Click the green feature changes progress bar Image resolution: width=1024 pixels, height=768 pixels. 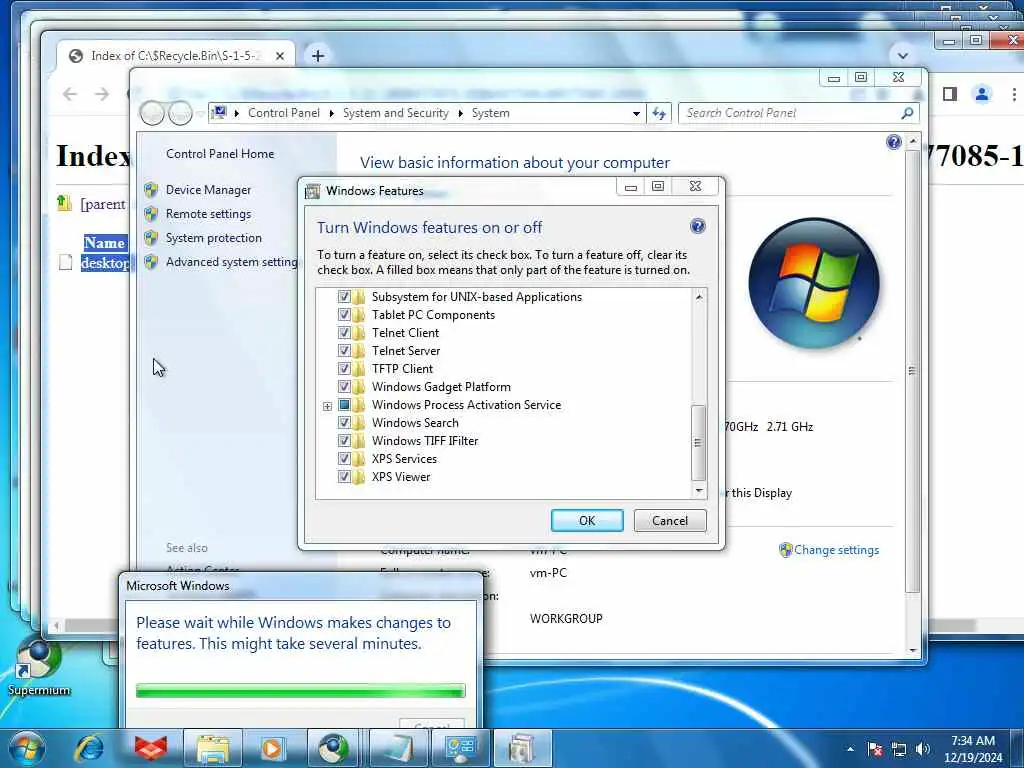(300, 690)
